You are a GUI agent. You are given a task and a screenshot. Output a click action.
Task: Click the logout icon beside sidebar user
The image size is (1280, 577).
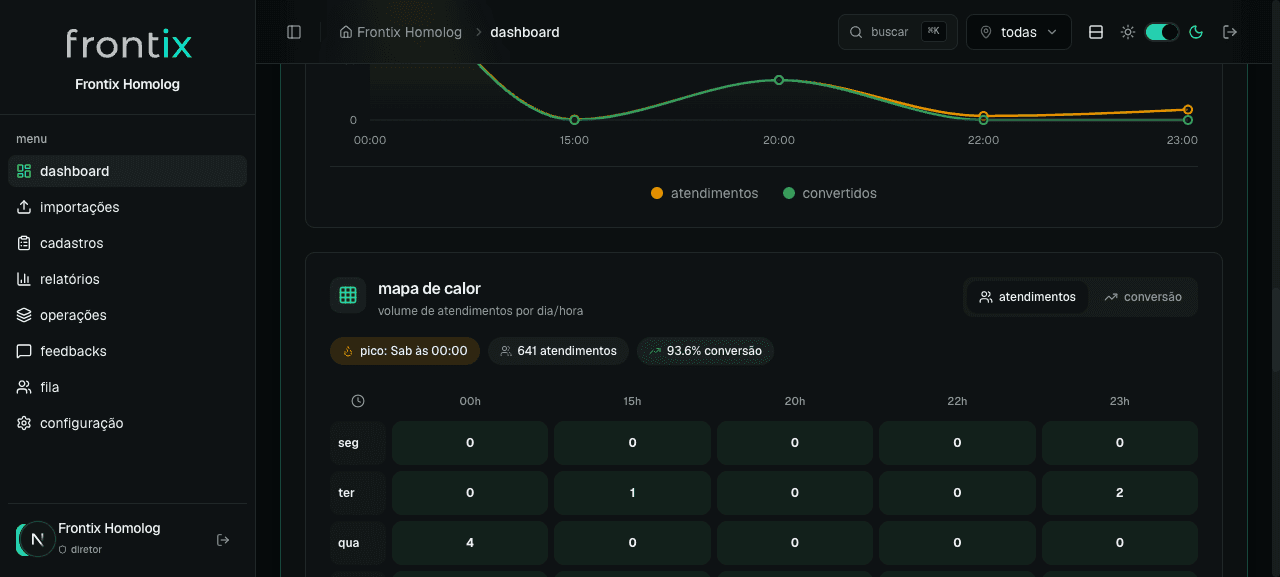point(223,540)
